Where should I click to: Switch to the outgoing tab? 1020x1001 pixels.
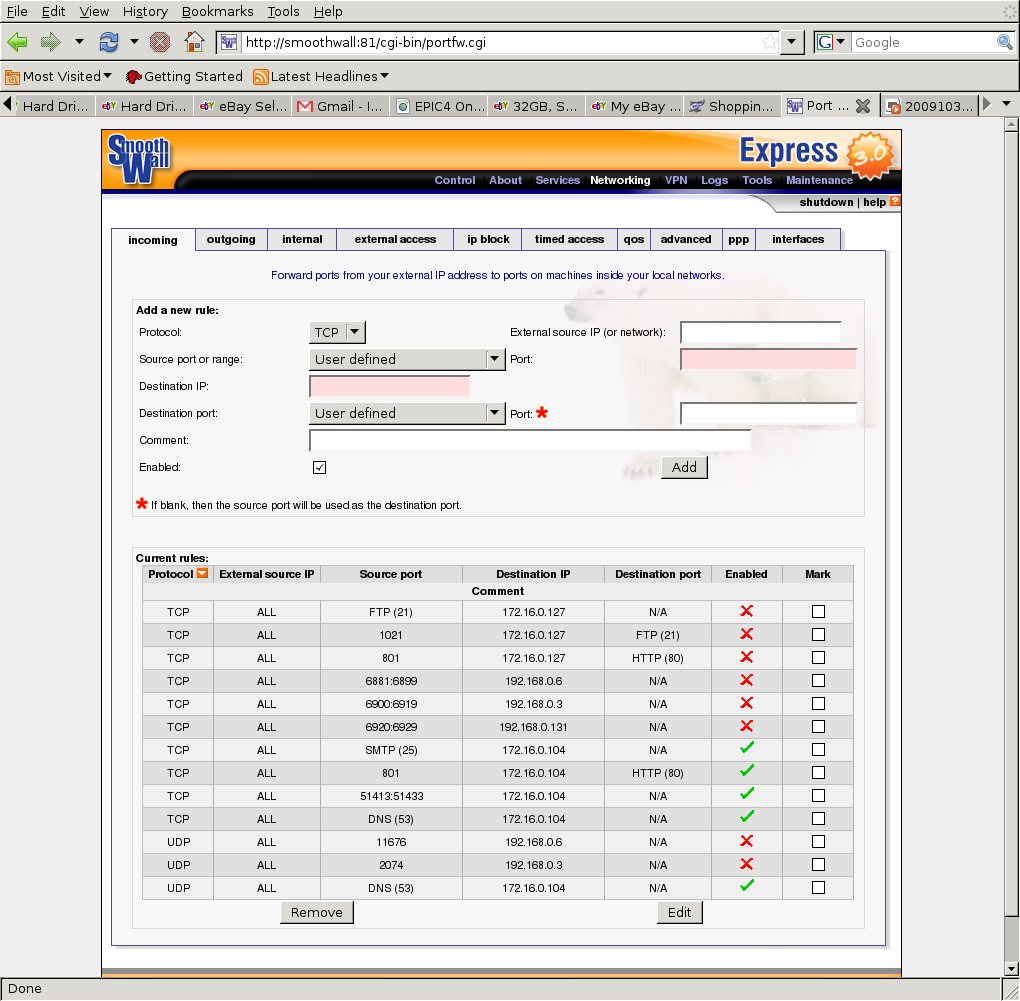coord(231,240)
